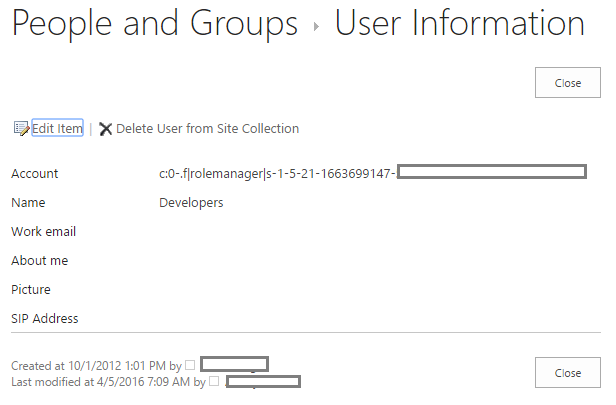
Task: Click the X icon beside Delete User
Action: click(x=105, y=128)
